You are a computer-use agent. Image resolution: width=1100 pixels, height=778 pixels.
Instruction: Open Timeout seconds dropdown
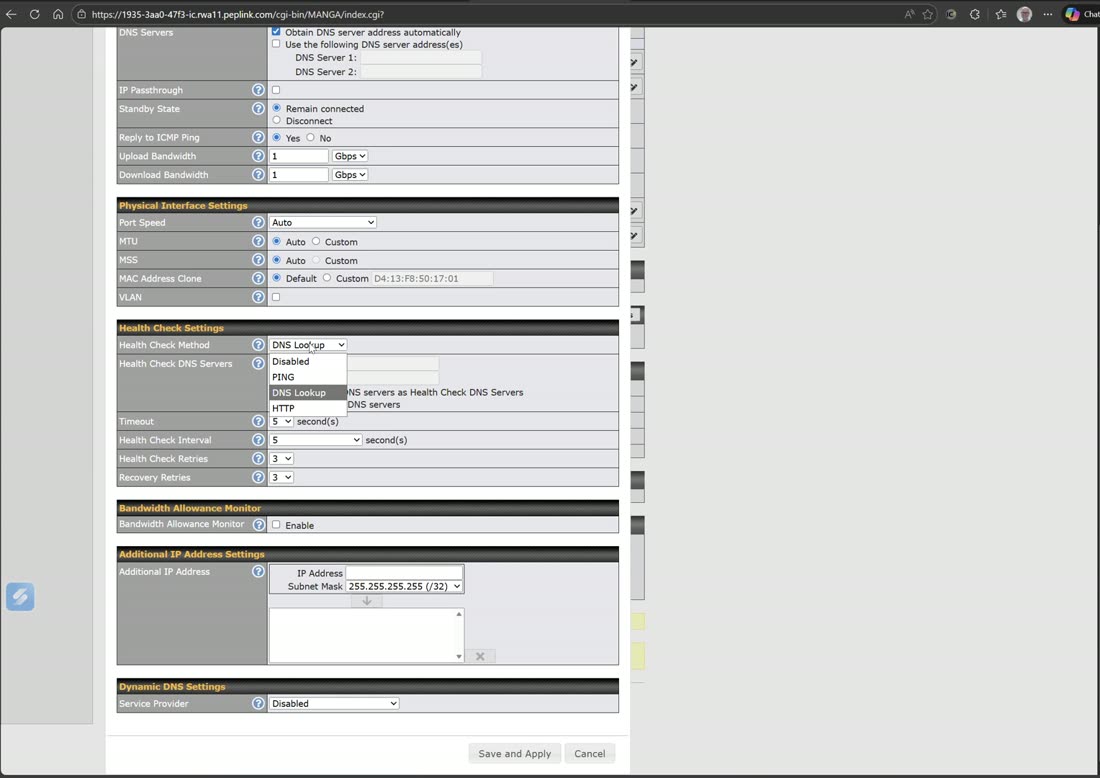coord(281,421)
